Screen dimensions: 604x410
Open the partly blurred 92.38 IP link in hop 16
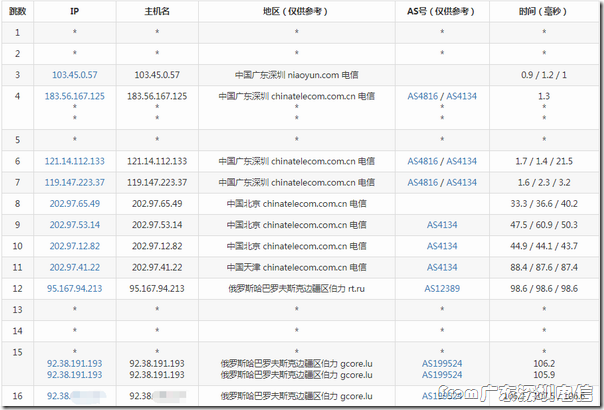click(76, 396)
